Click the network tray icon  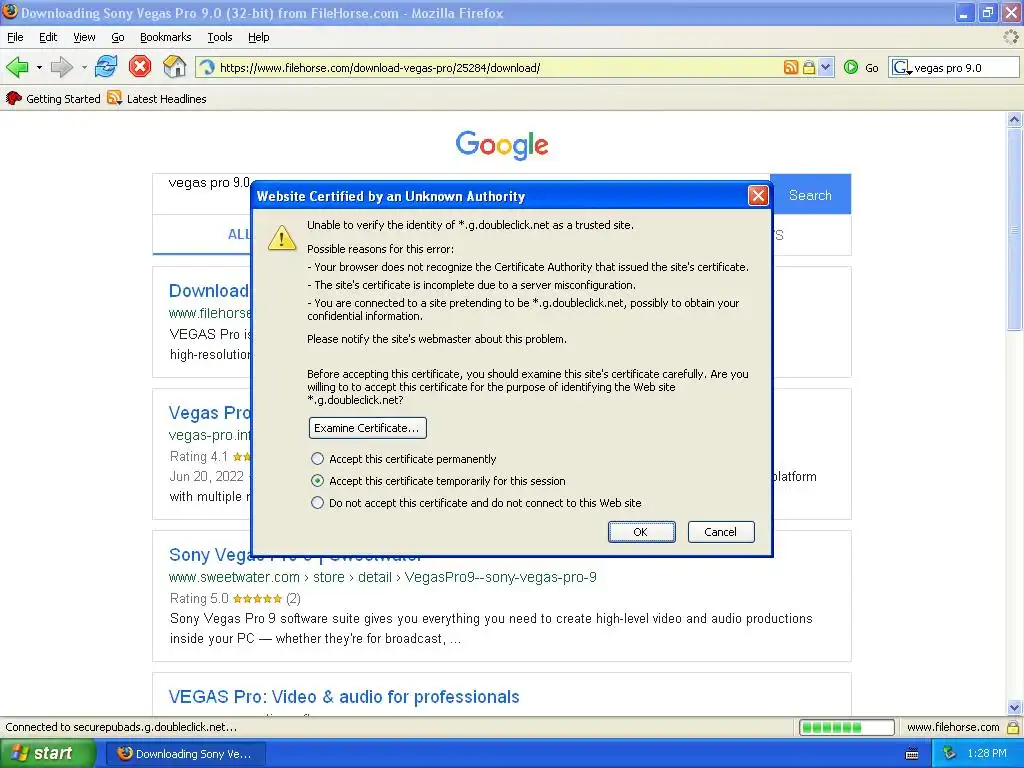click(x=950, y=753)
